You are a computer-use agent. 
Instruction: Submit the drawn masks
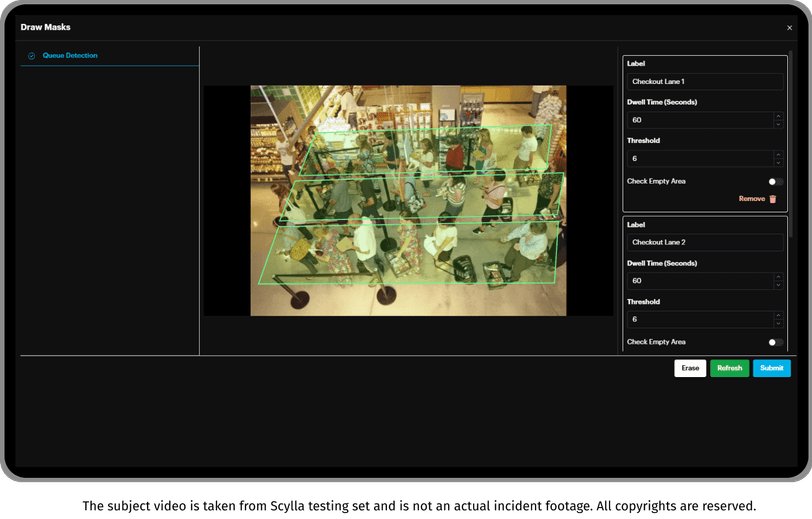(772, 368)
